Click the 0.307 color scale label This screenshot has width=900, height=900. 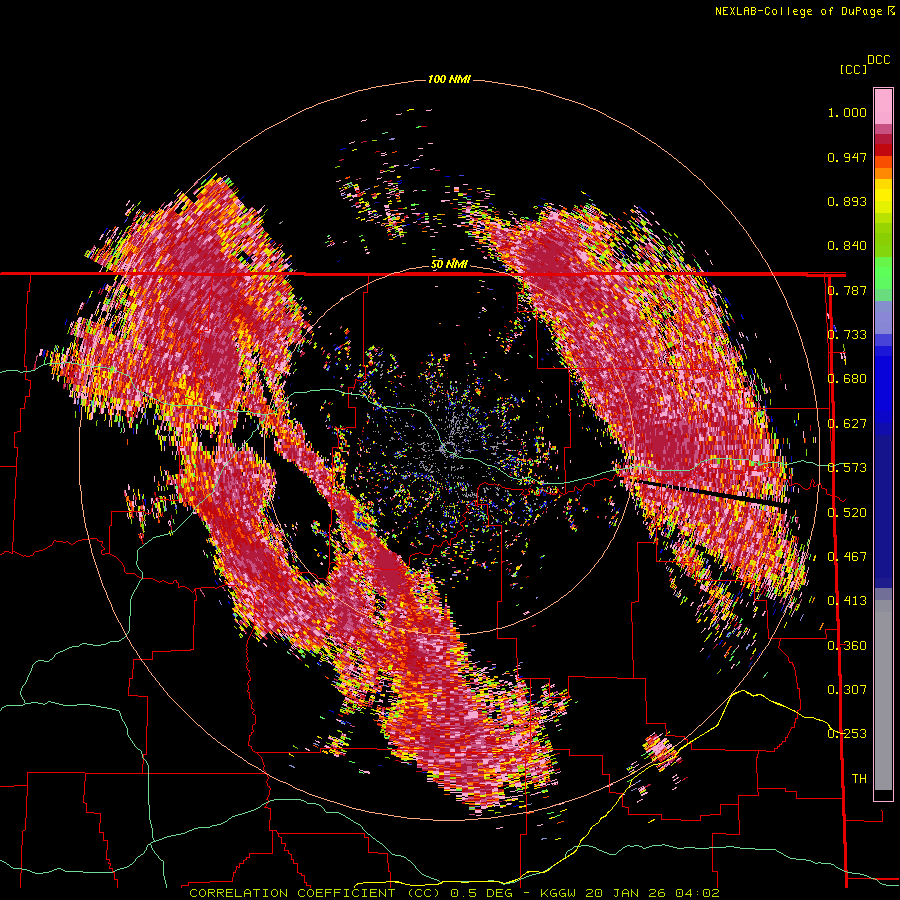pyautogui.click(x=847, y=690)
